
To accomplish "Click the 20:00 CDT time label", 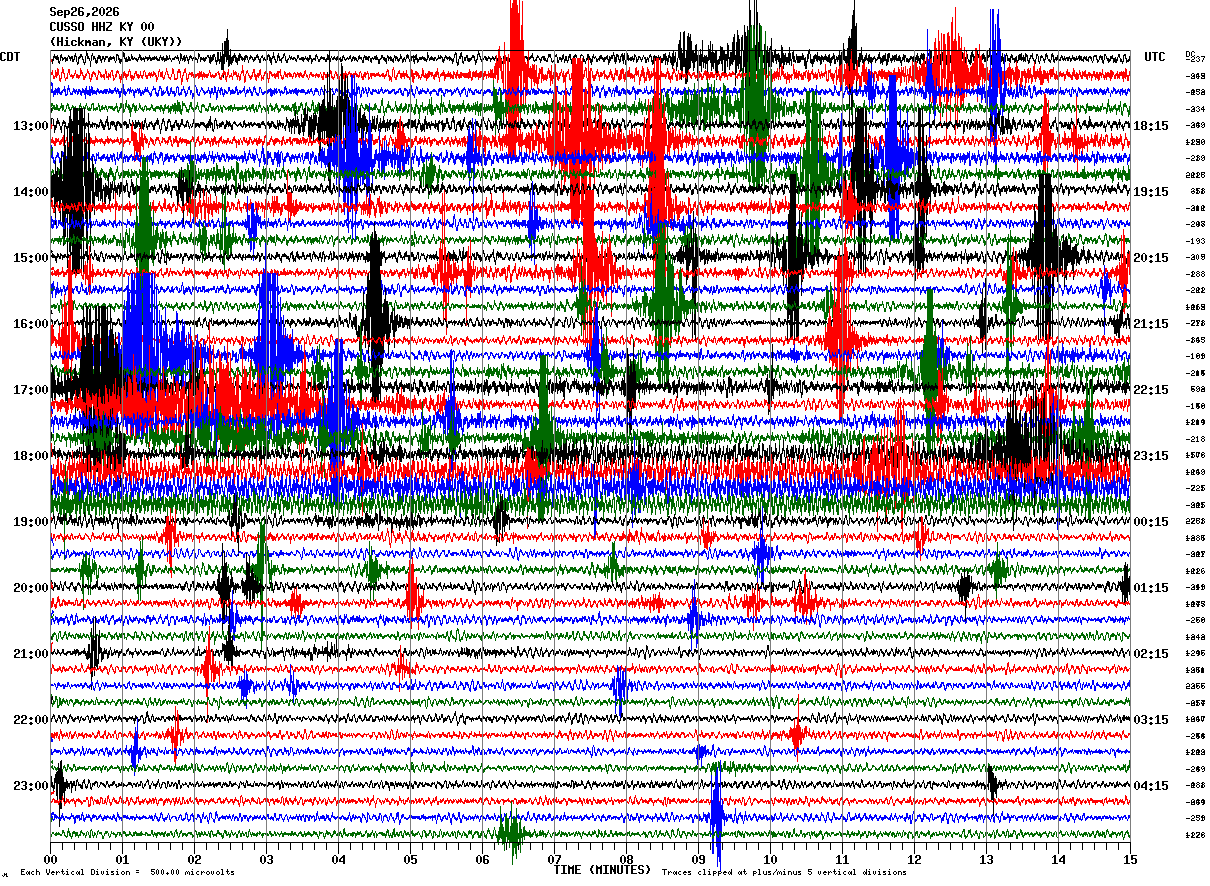I will pos(31,588).
